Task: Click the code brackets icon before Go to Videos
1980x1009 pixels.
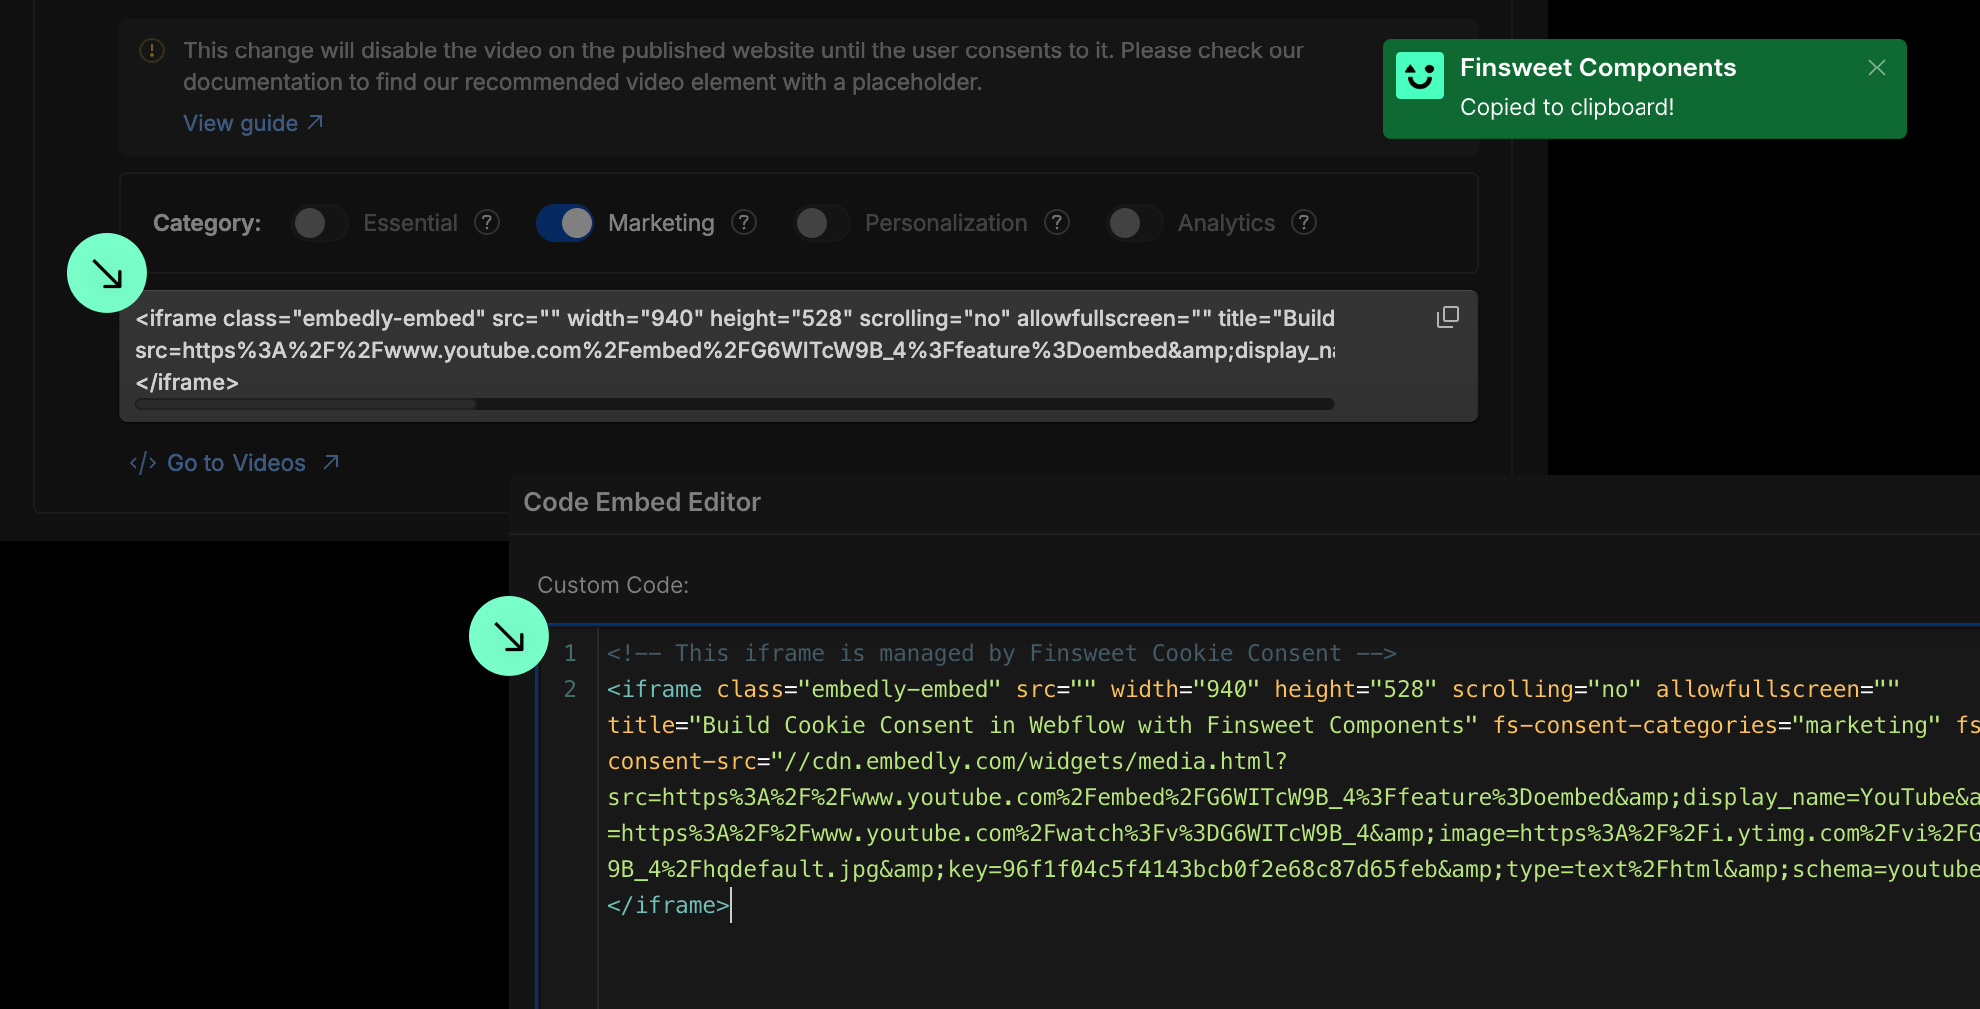Action: click(x=143, y=463)
